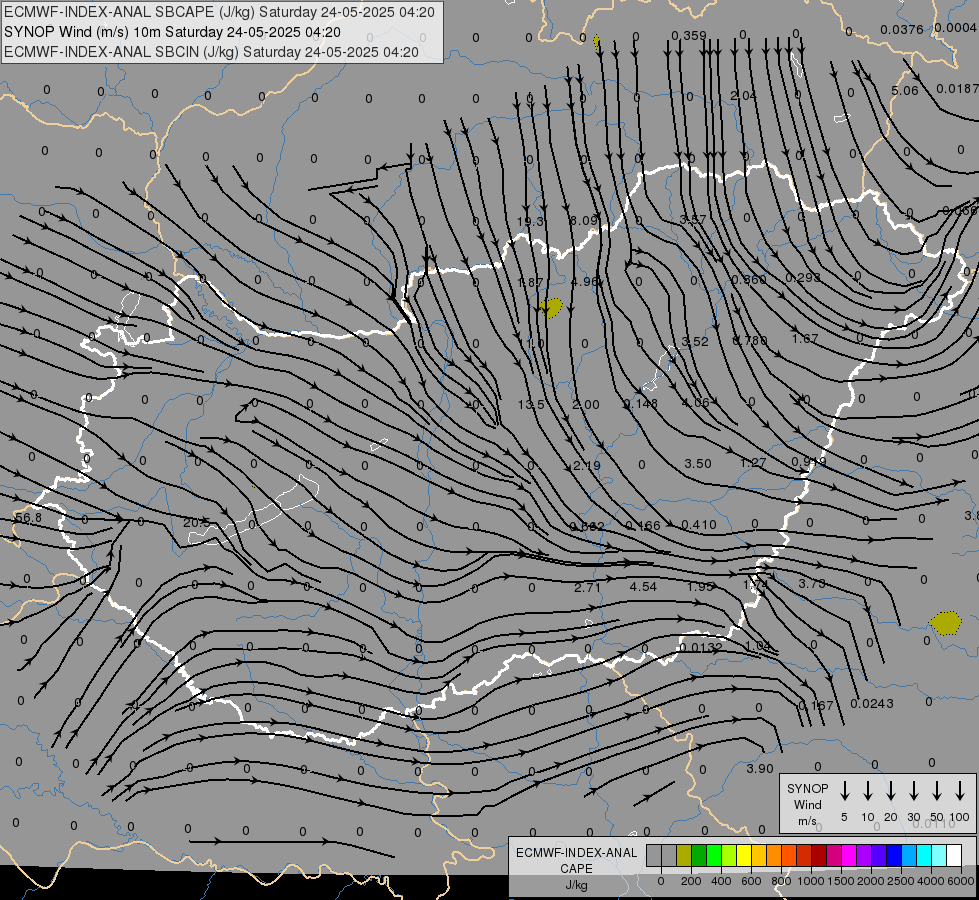This screenshot has width=979, height=900.
Task: Click the '1.67' value in the east
Action: [x=805, y=339]
